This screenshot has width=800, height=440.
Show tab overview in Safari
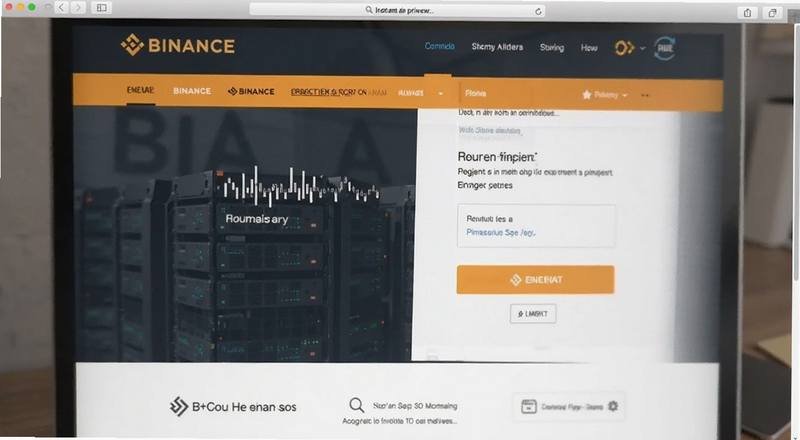(x=772, y=13)
